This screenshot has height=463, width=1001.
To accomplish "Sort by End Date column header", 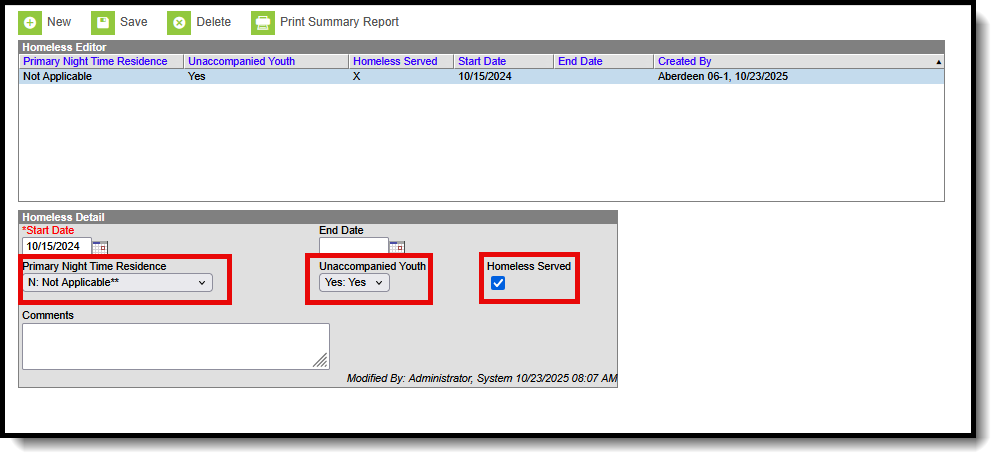I will pos(580,61).
